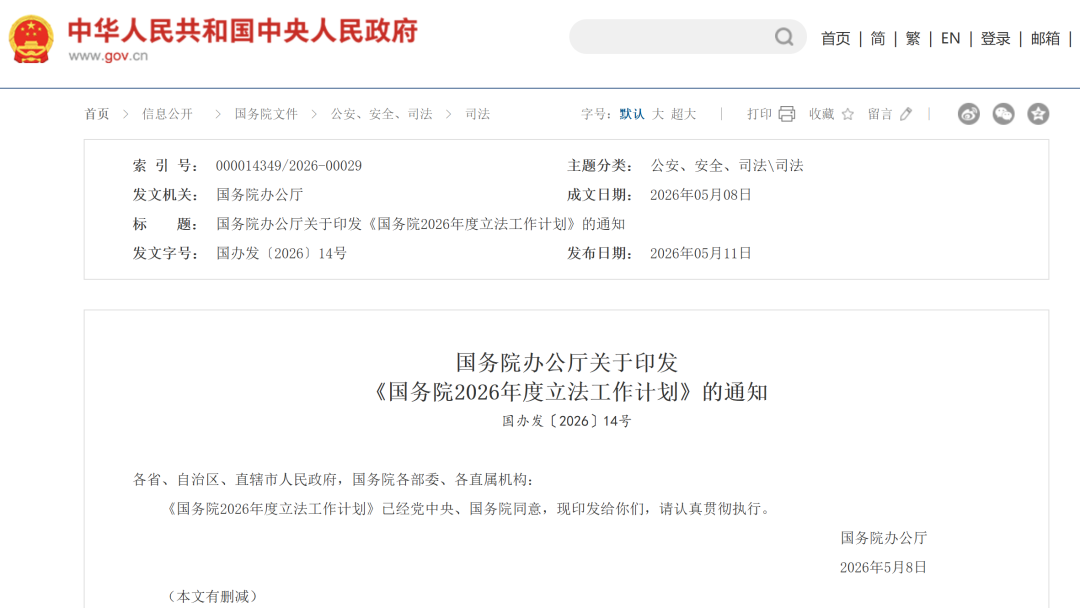The height and width of the screenshot is (608, 1080).
Task: Open 国务院文件 breadcrumb link
Action: [266, 114]
